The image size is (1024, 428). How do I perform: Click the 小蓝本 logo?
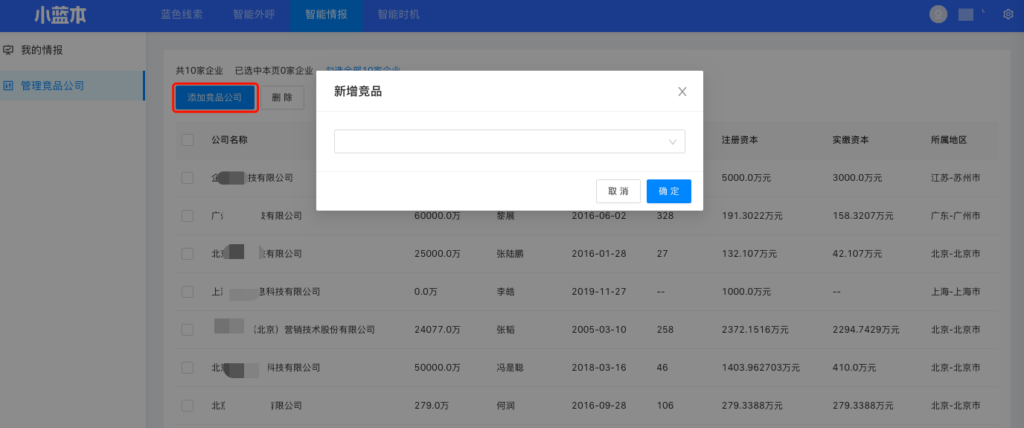tap(60, 15)
